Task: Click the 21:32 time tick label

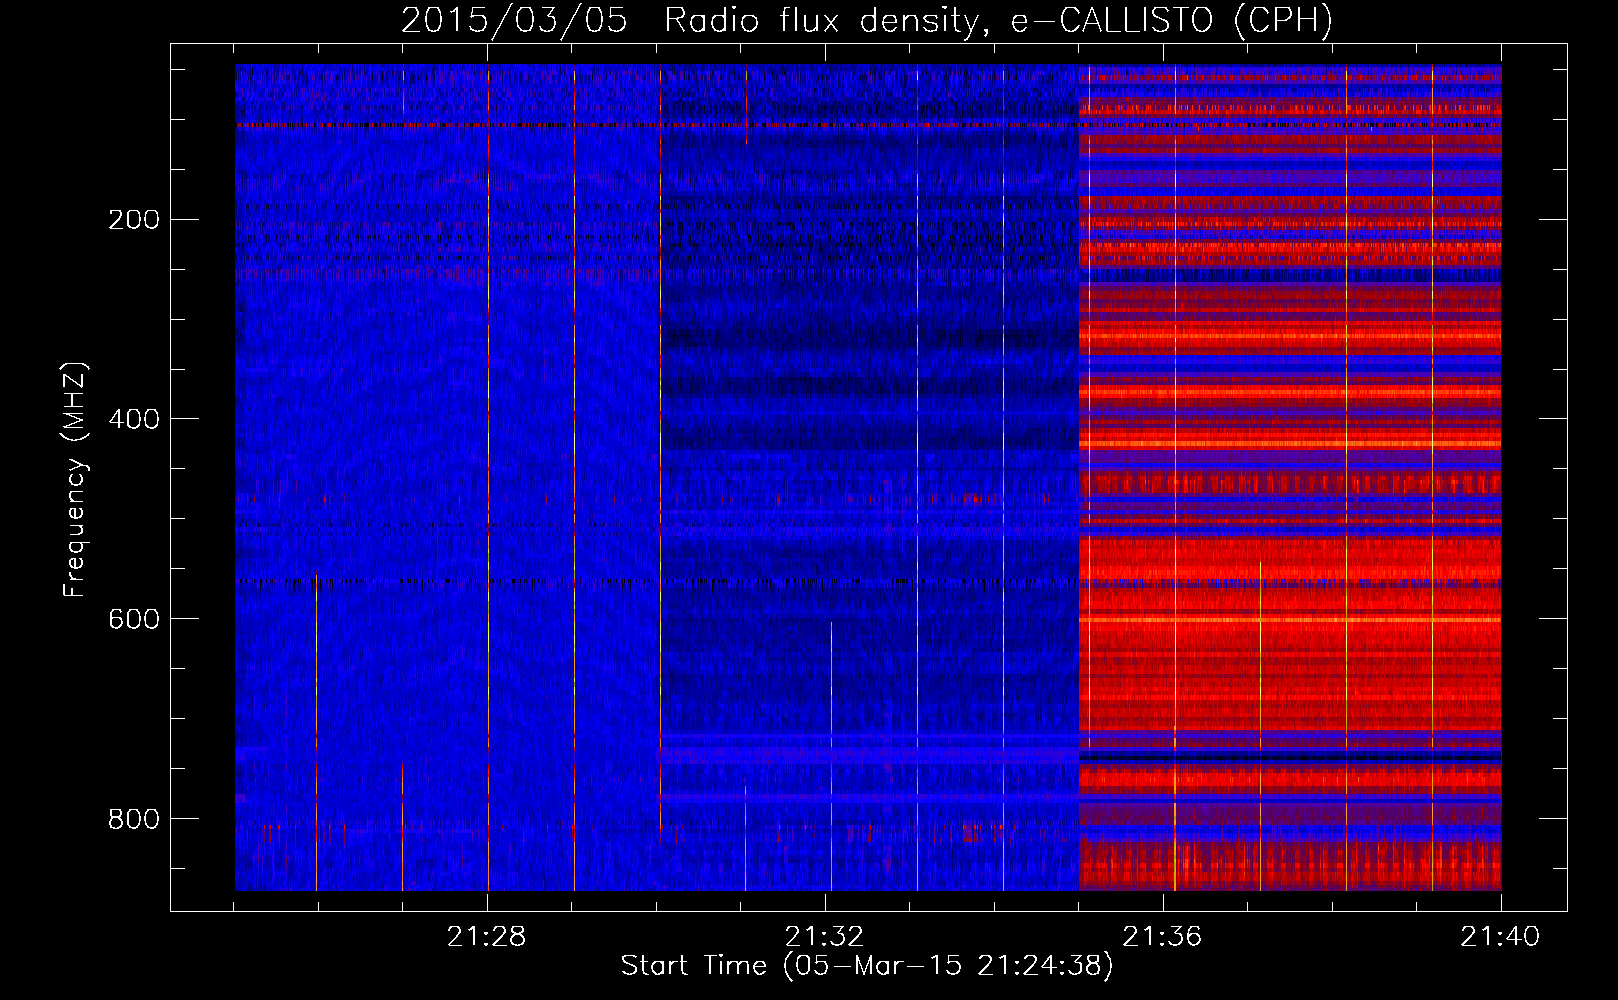Action: (824, 937)
